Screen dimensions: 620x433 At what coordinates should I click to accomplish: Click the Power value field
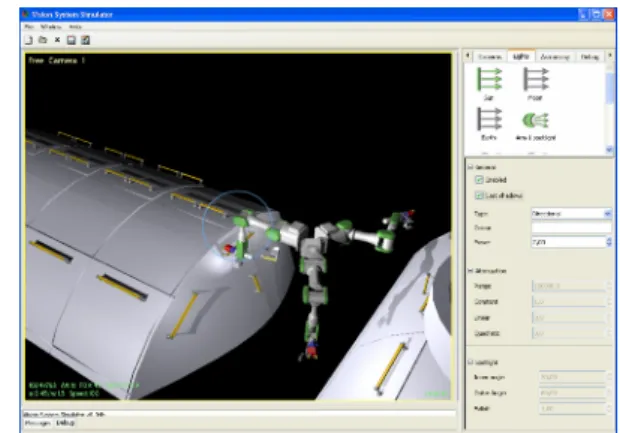[x=568, y=242]
